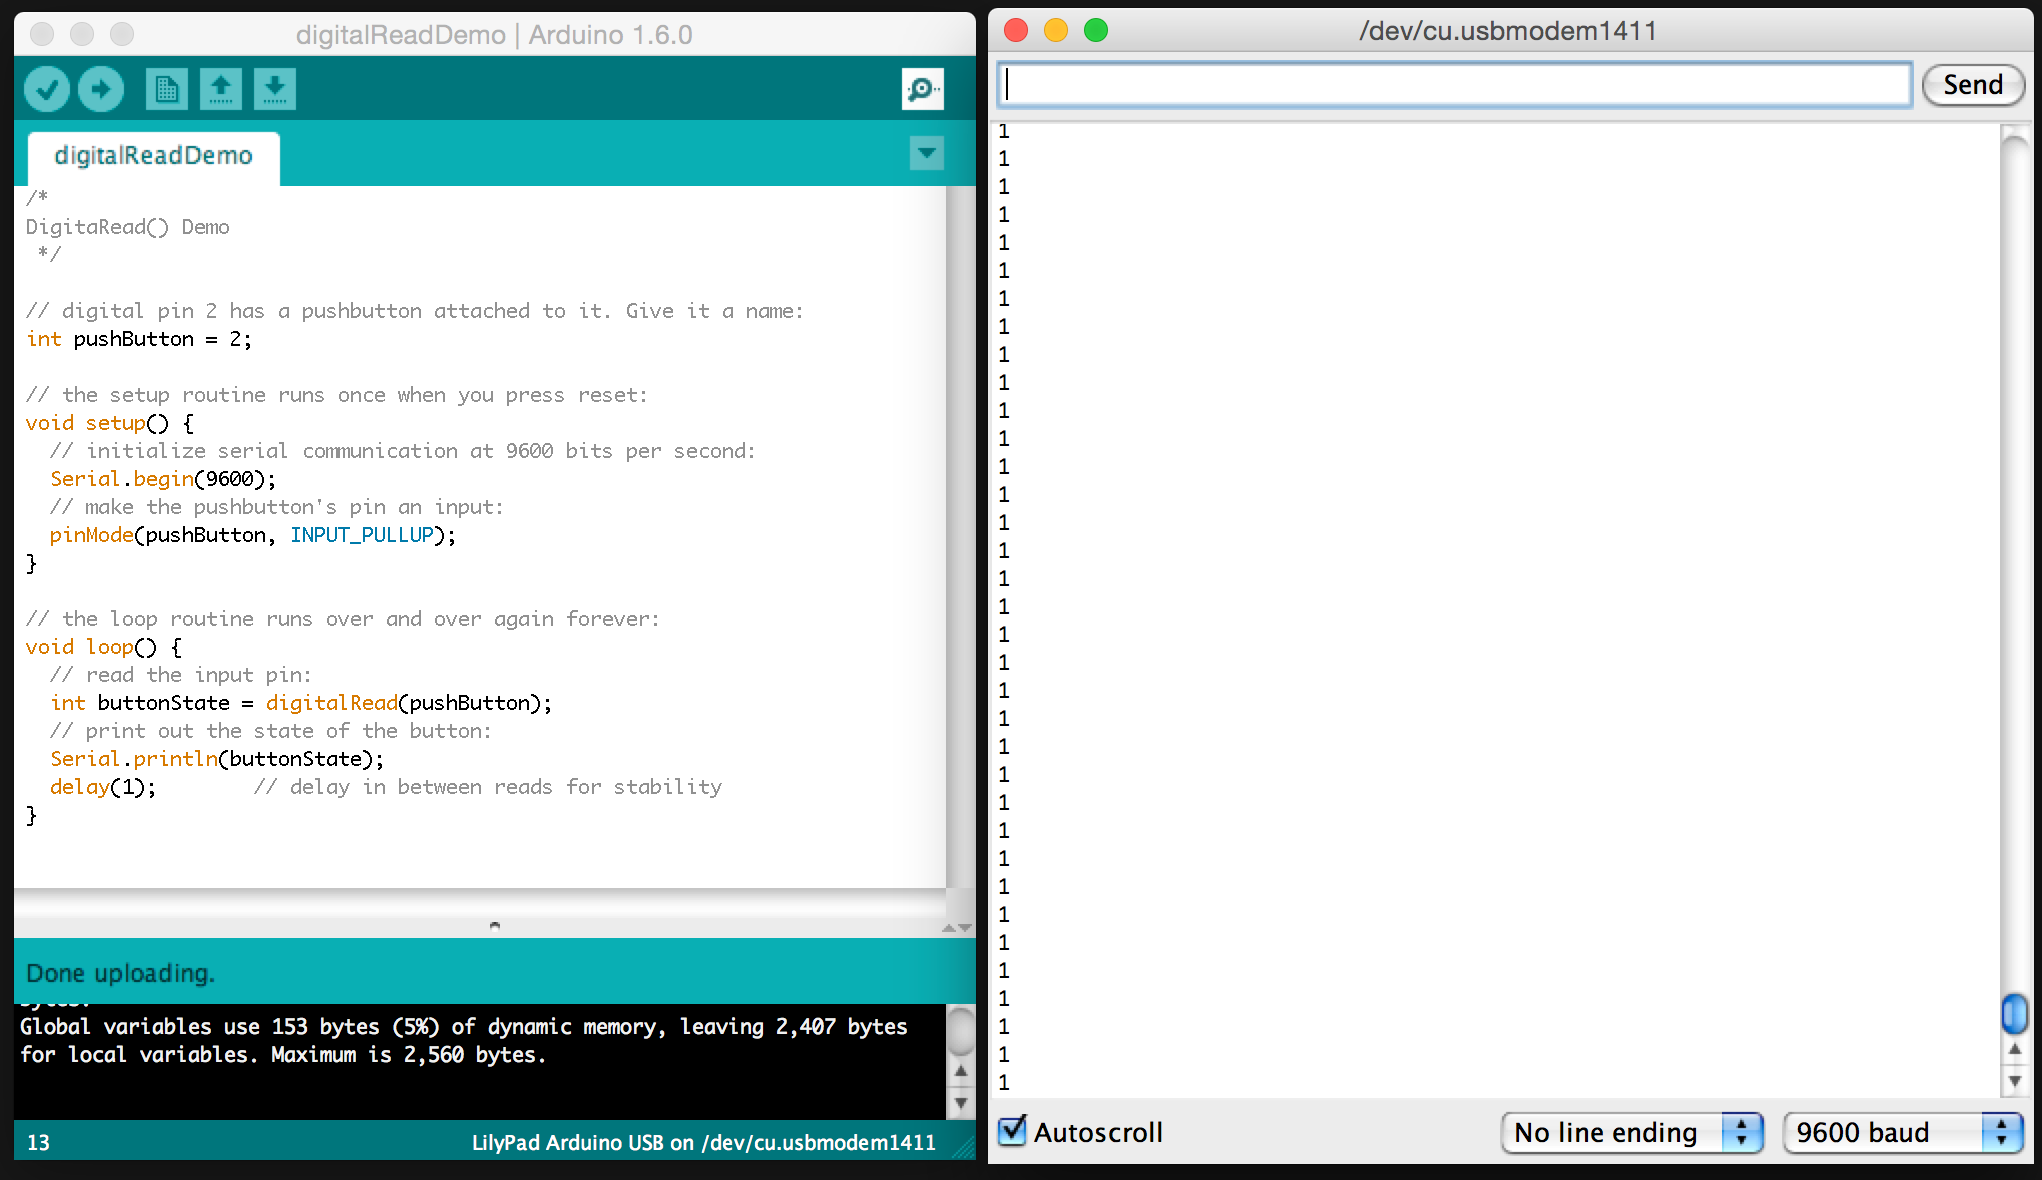The width and height of the screenshot is (2042, 1180).
Task: Create a New sketch with the page icon
Action: (x=166, y=89)
